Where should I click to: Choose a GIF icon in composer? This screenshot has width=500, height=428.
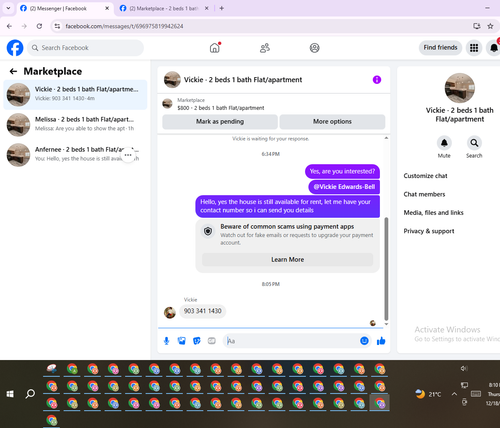pos(212,341)
